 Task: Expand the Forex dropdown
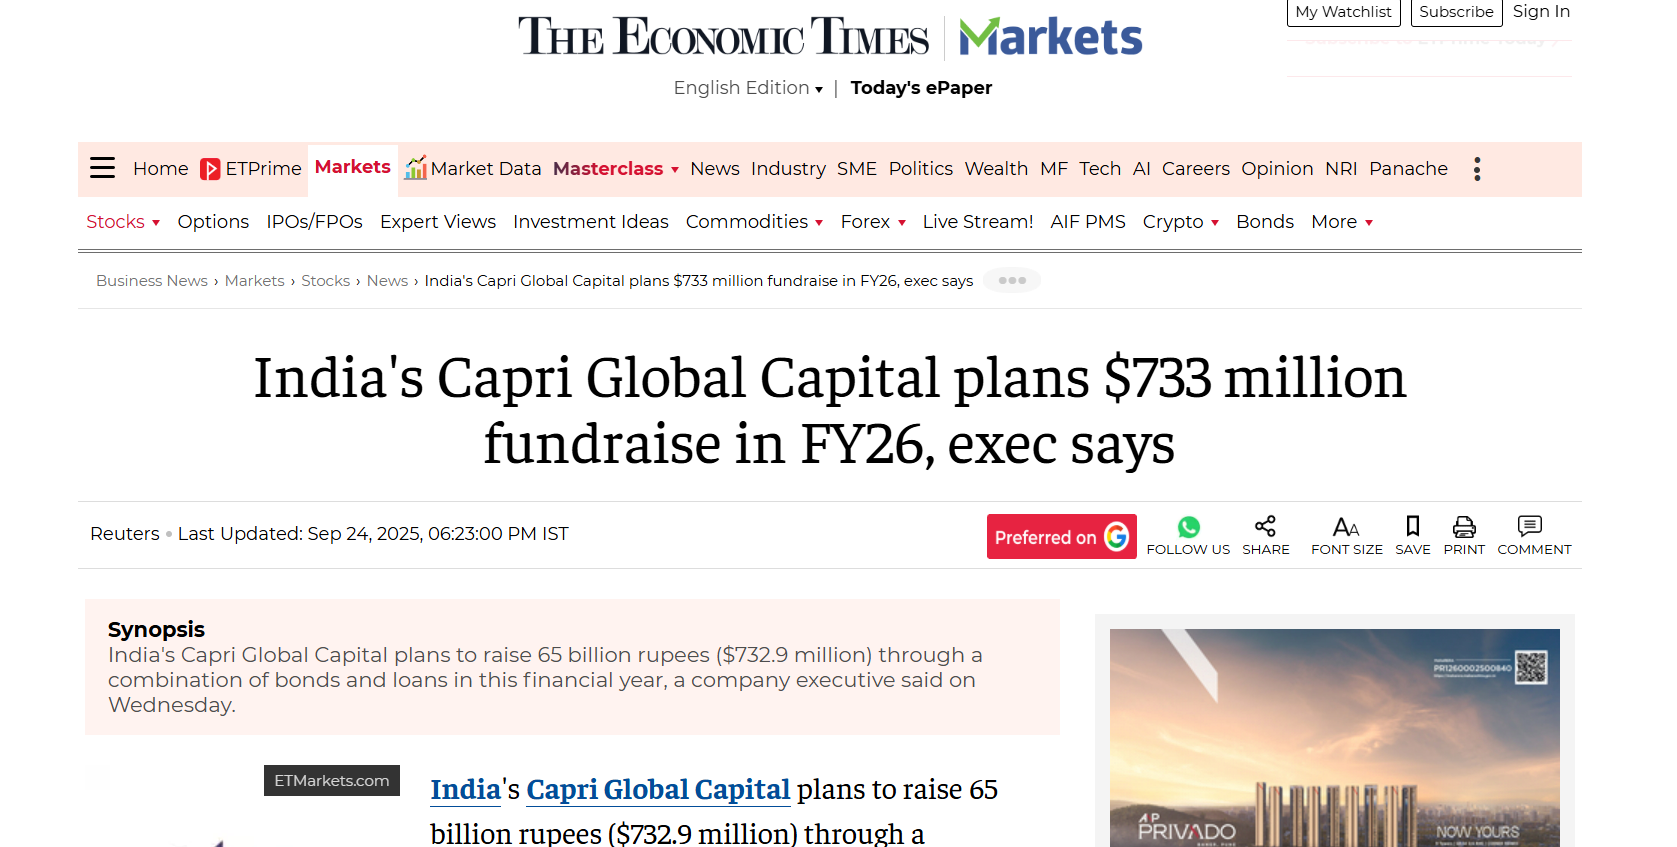(x=872, y=222)
